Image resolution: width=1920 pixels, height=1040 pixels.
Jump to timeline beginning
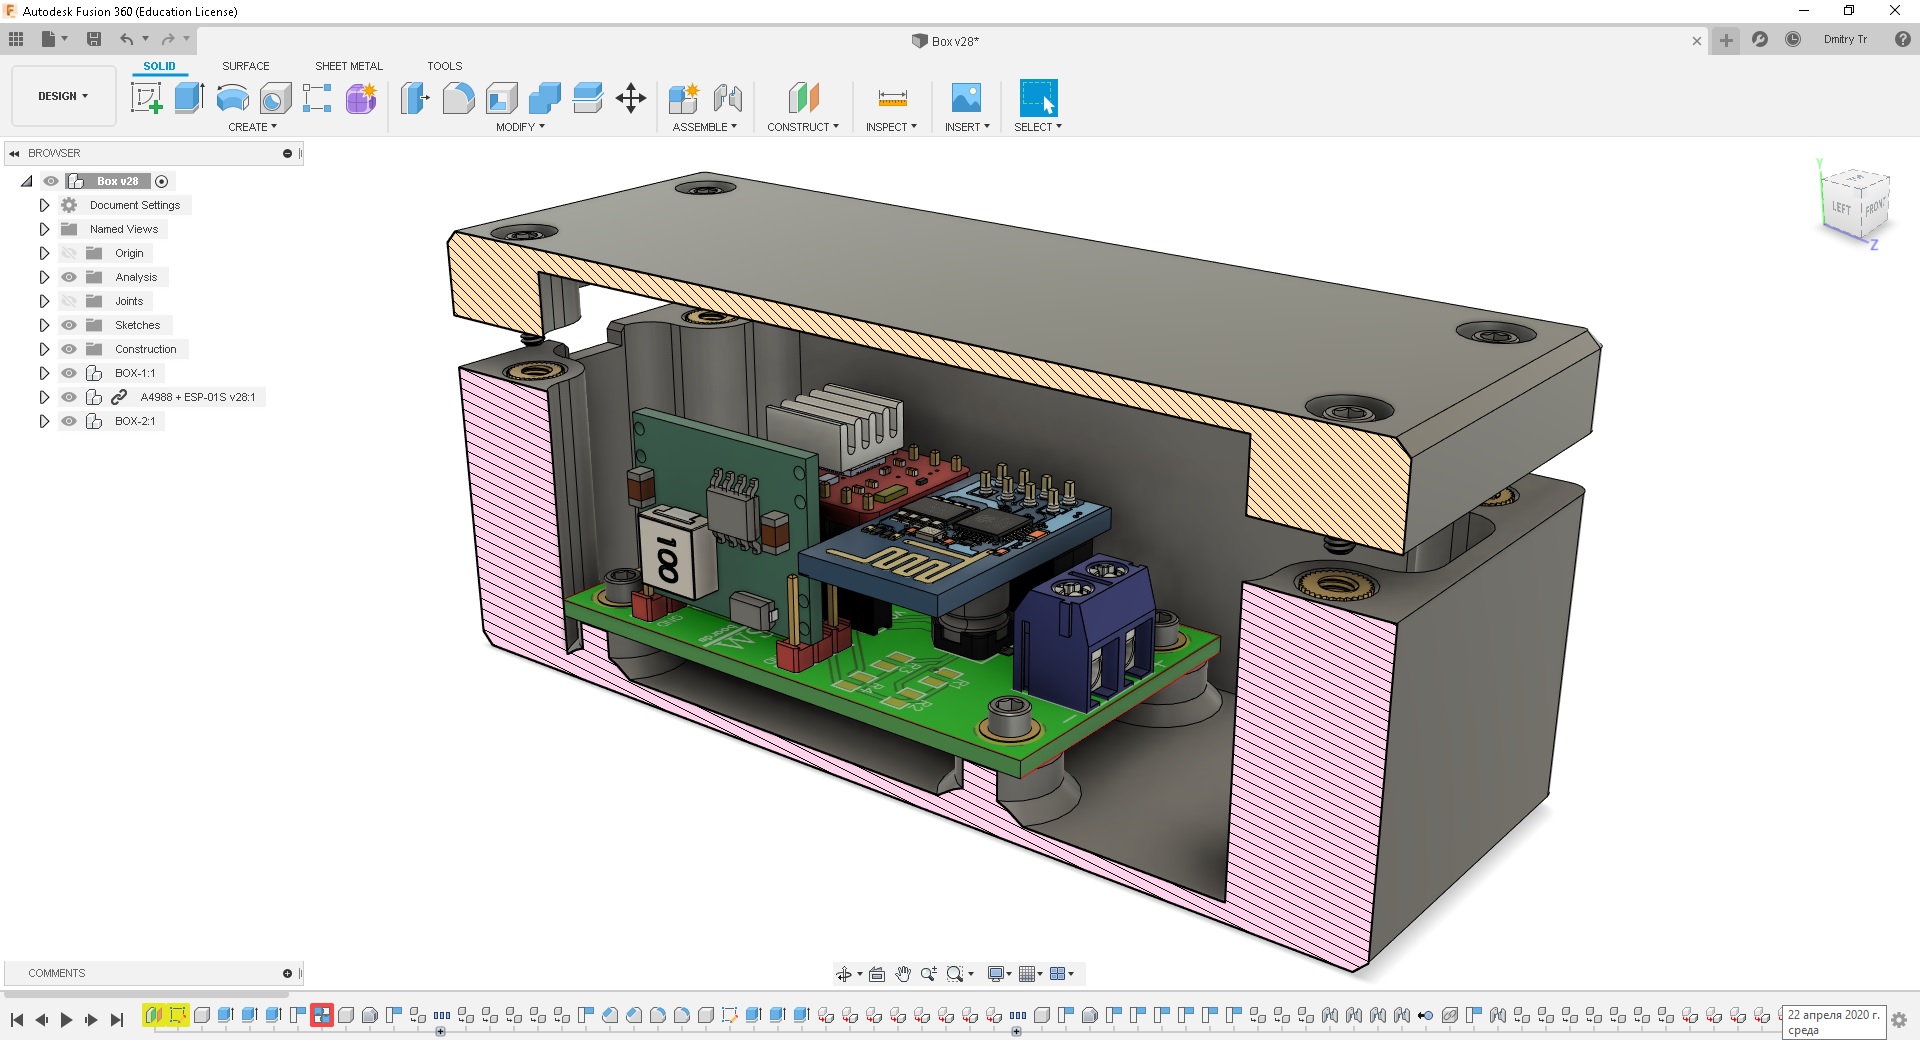17,1020
